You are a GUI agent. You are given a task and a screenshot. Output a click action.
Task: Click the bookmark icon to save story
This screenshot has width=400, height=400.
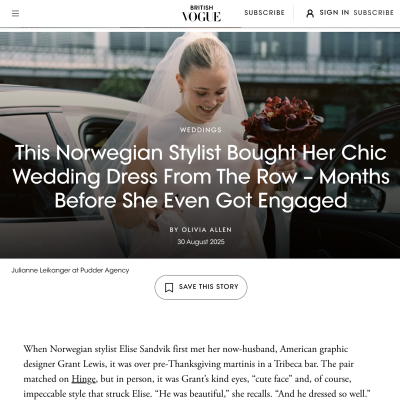pyautogui.click(x=169, y=287)
